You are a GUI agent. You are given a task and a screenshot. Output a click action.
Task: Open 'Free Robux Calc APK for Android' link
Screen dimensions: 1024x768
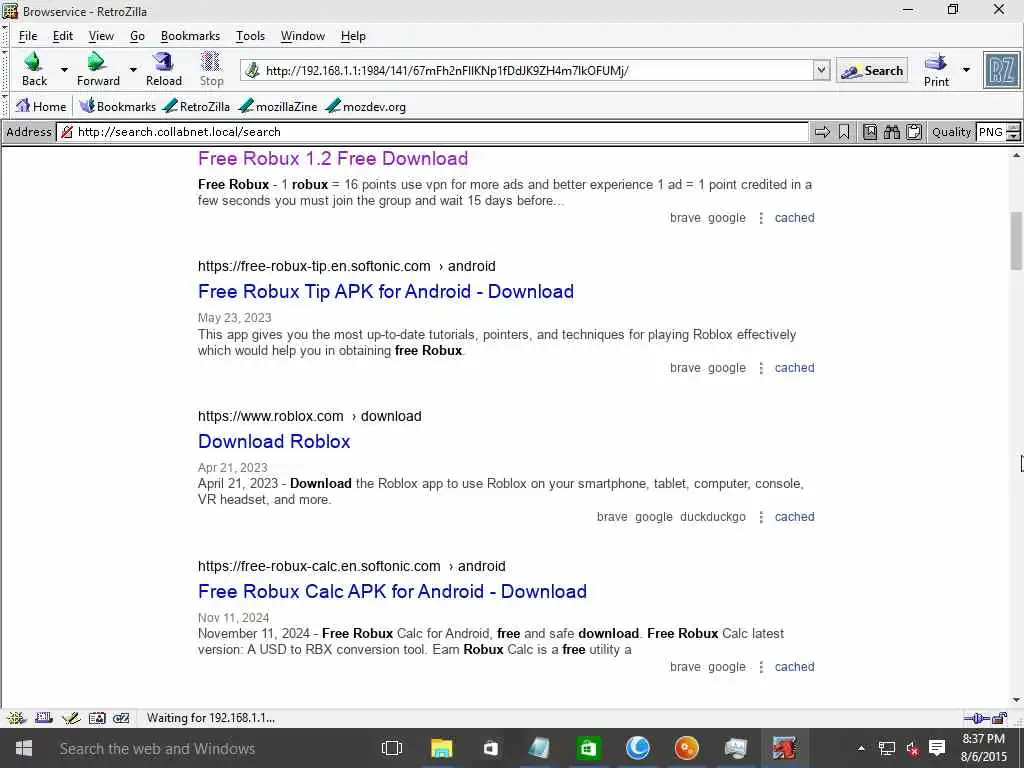[392, 592]
